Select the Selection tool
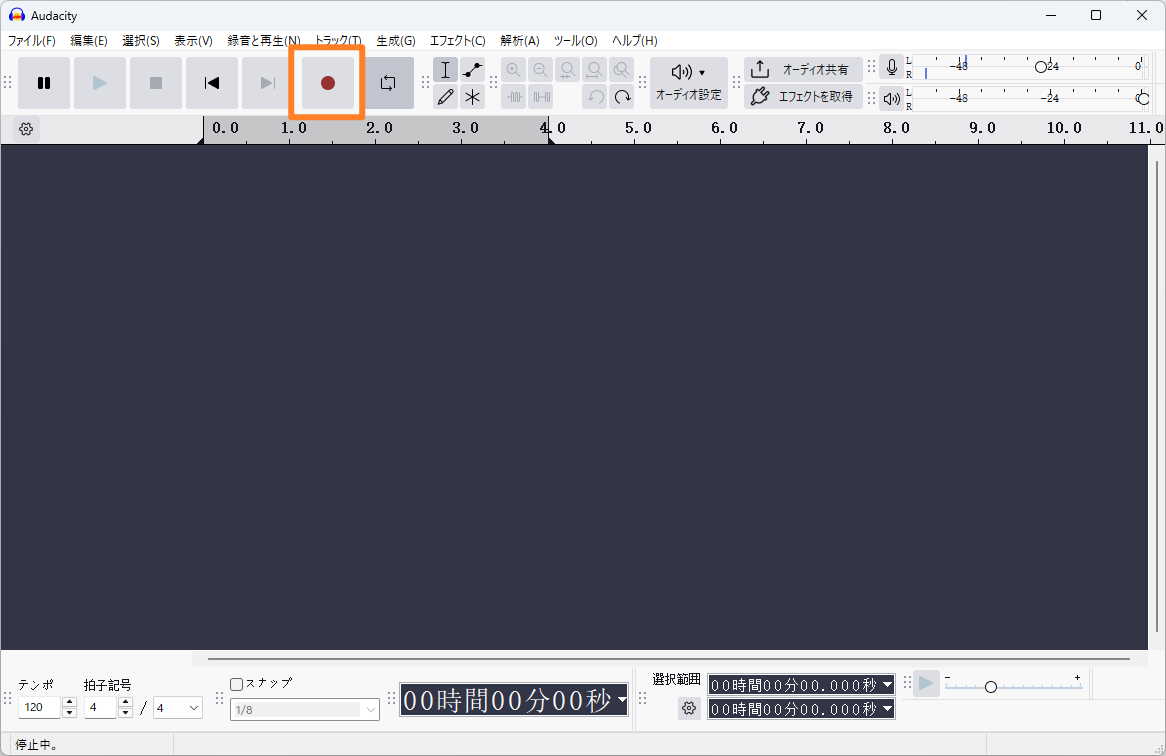This screenshot has width=1166, height=756. pyautogui.click(x=445, y=69)
